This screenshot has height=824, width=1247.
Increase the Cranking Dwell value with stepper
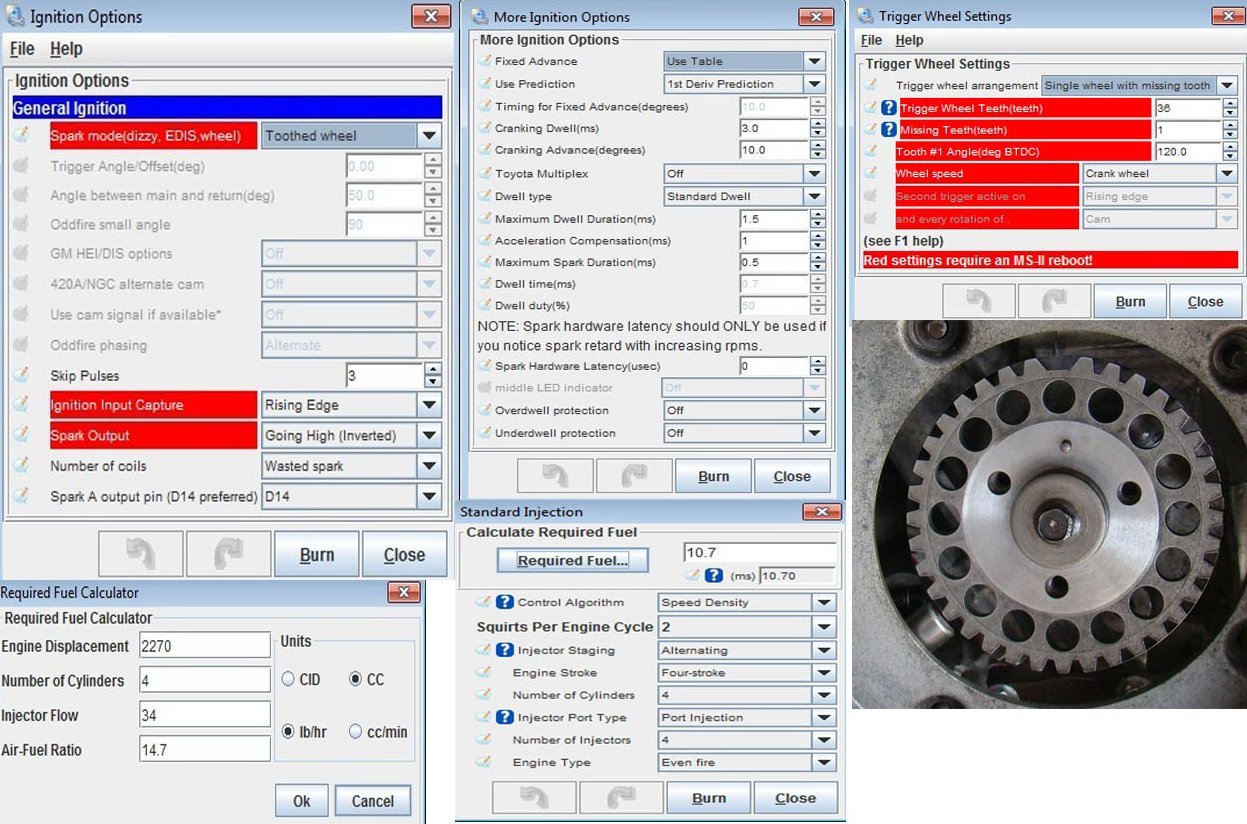[818, 124]
